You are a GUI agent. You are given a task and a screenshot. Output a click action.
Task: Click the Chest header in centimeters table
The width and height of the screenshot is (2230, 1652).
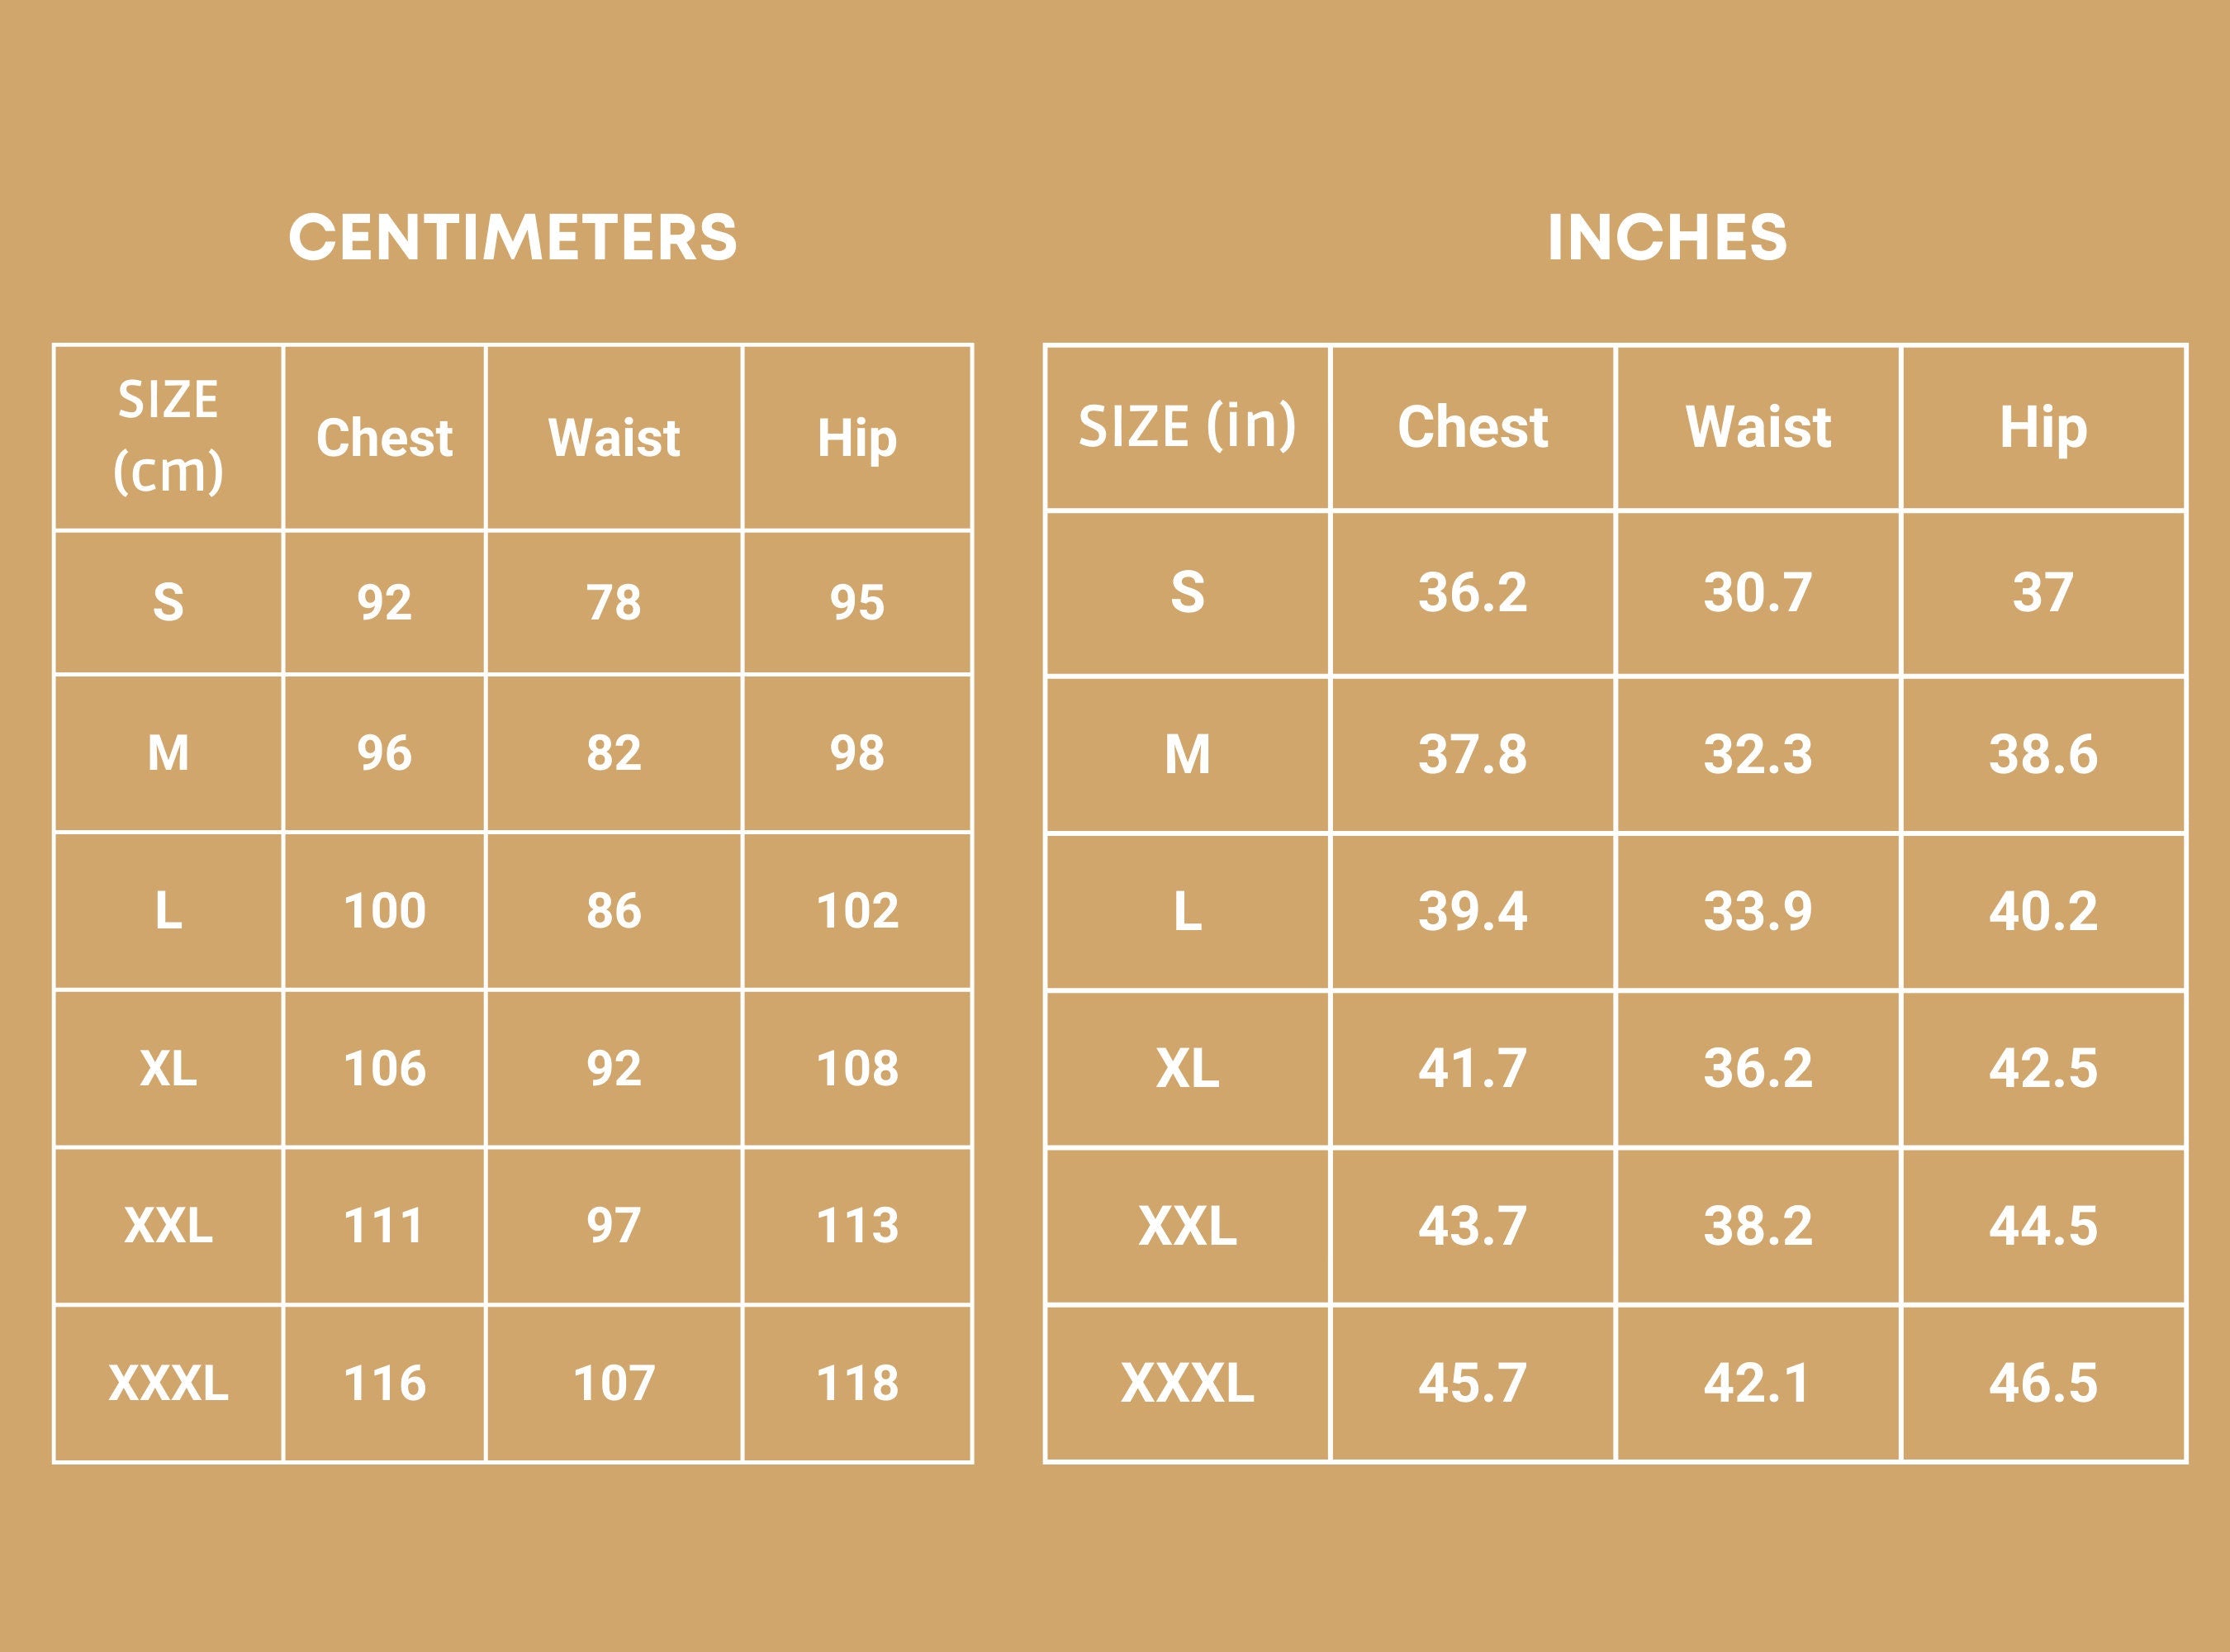[x=384, y=438]
